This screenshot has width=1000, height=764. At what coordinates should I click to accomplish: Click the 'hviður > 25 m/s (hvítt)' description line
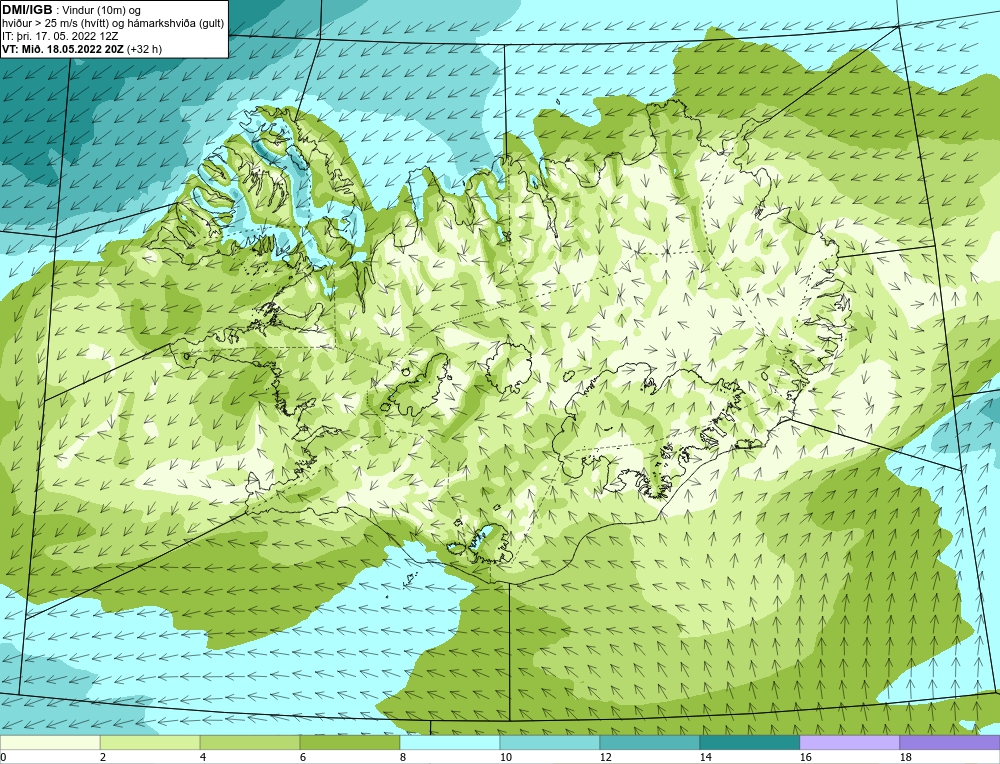pyautogui.click(x=113, y=24)
